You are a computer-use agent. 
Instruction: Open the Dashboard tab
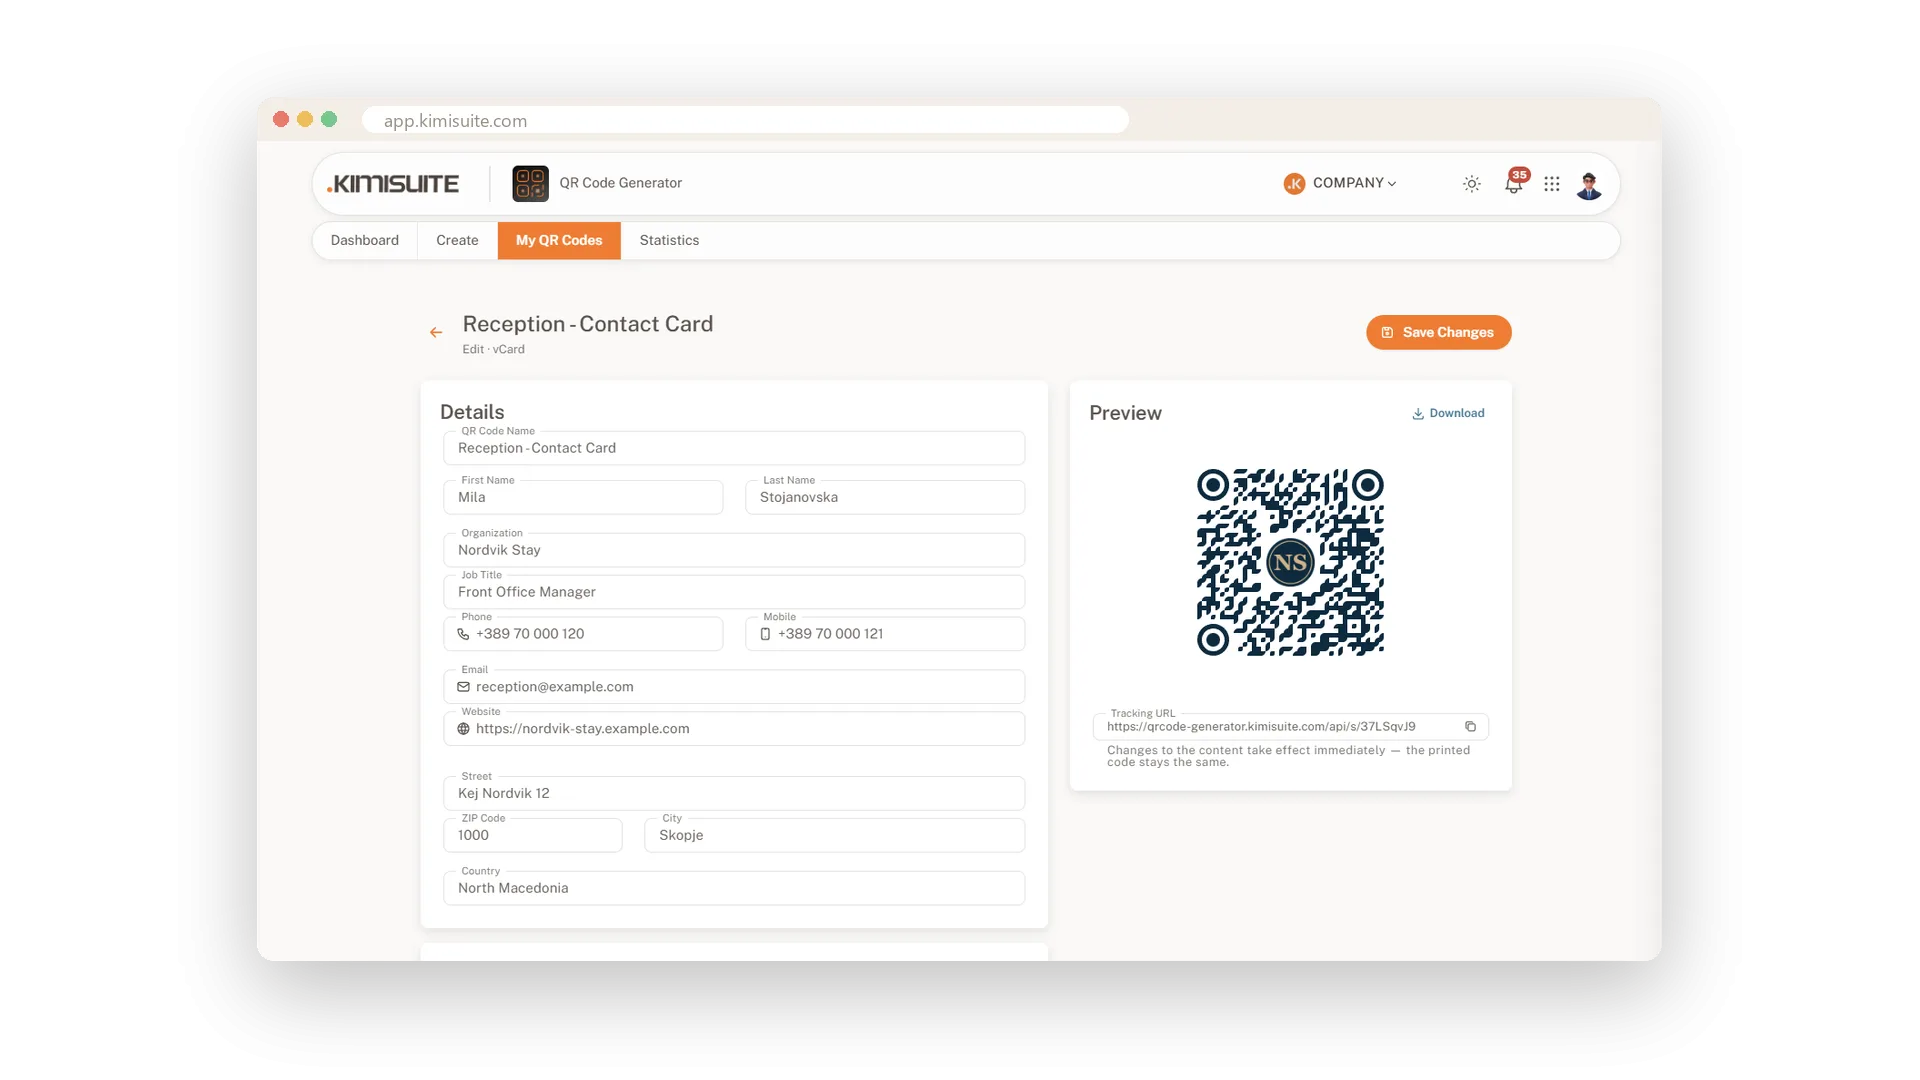pos(365,241)
